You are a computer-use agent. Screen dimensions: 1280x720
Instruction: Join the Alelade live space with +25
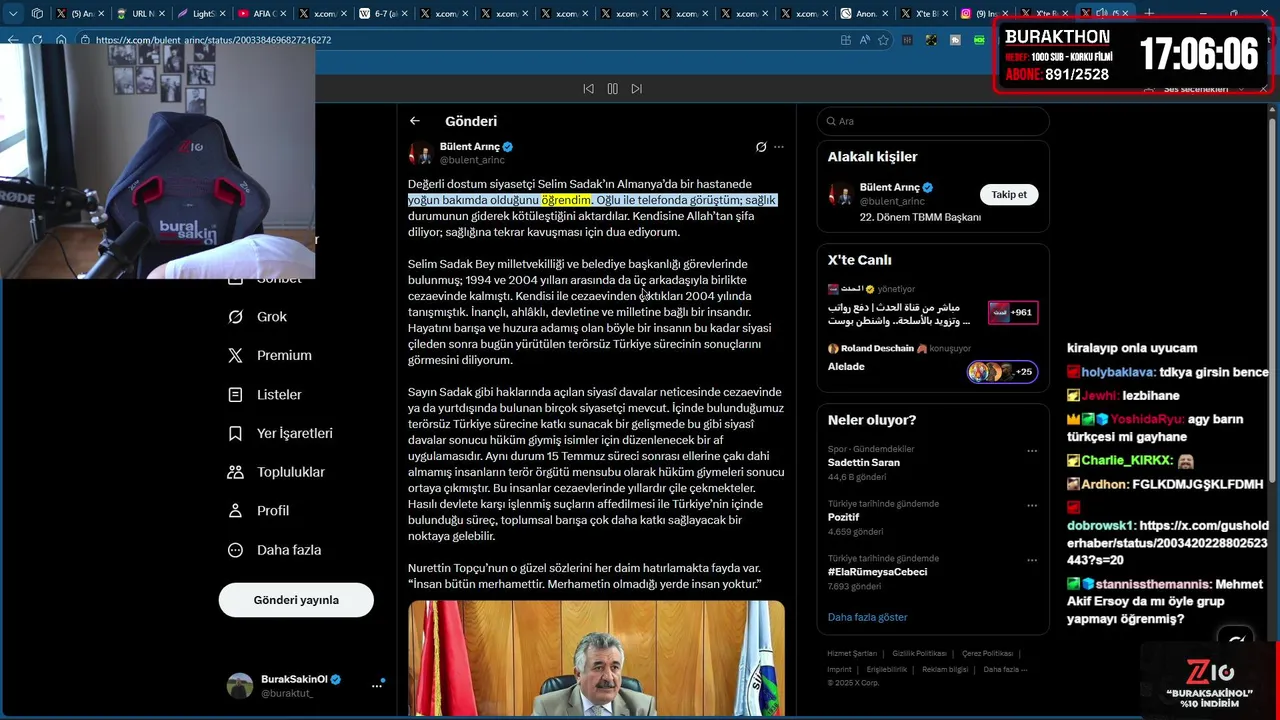[x=1002, y=372]
